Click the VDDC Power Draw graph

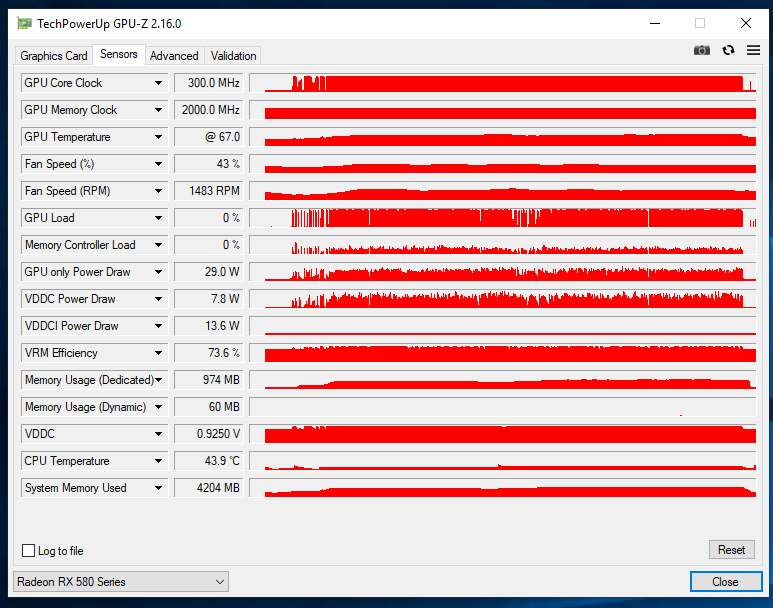(503, 299)
